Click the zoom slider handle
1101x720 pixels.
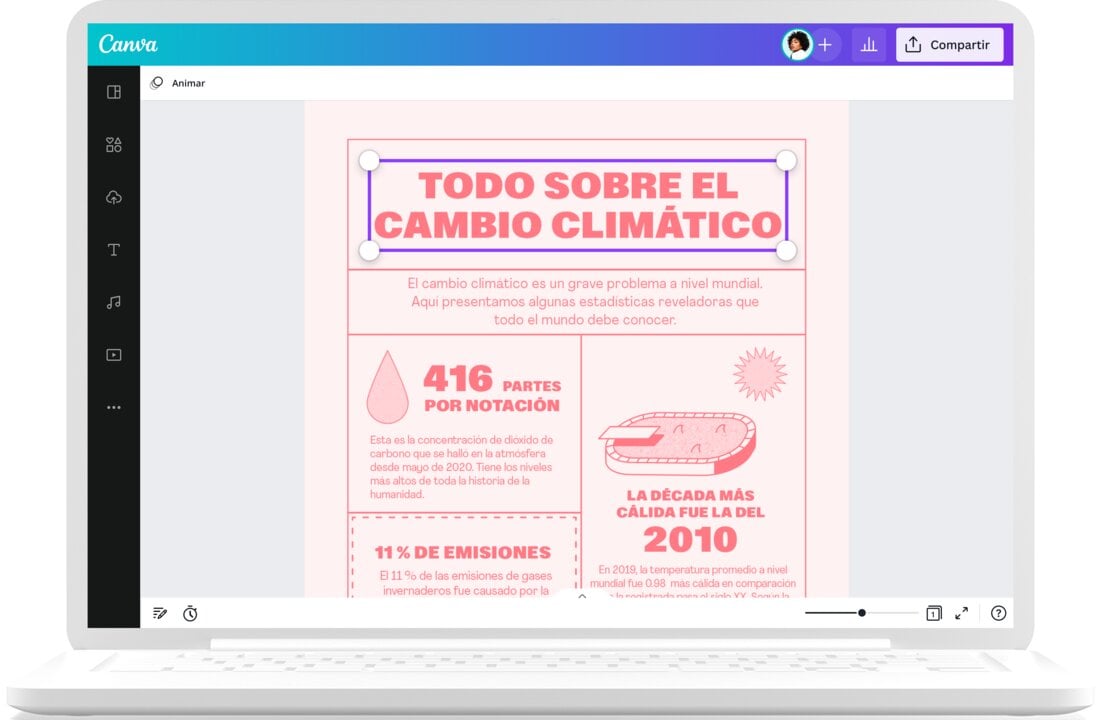861,613
